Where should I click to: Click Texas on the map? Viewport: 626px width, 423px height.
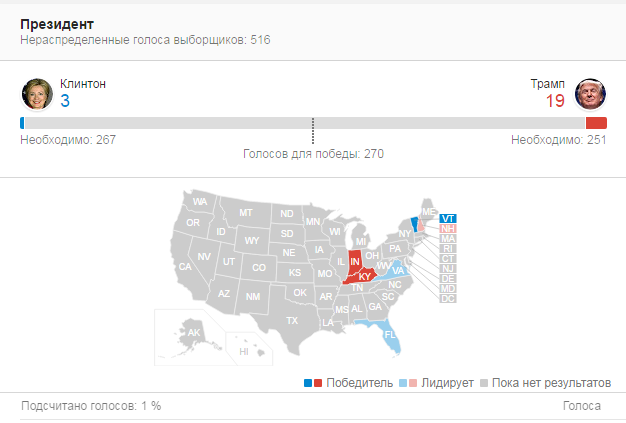pos(291,320)
